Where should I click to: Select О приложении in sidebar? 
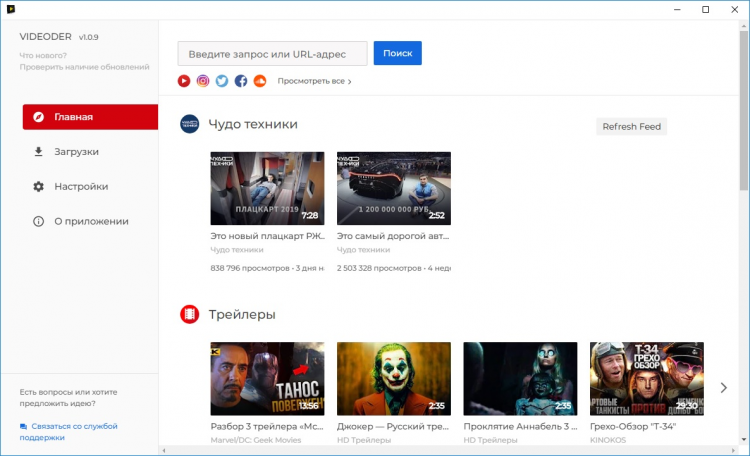click(90, 221)
